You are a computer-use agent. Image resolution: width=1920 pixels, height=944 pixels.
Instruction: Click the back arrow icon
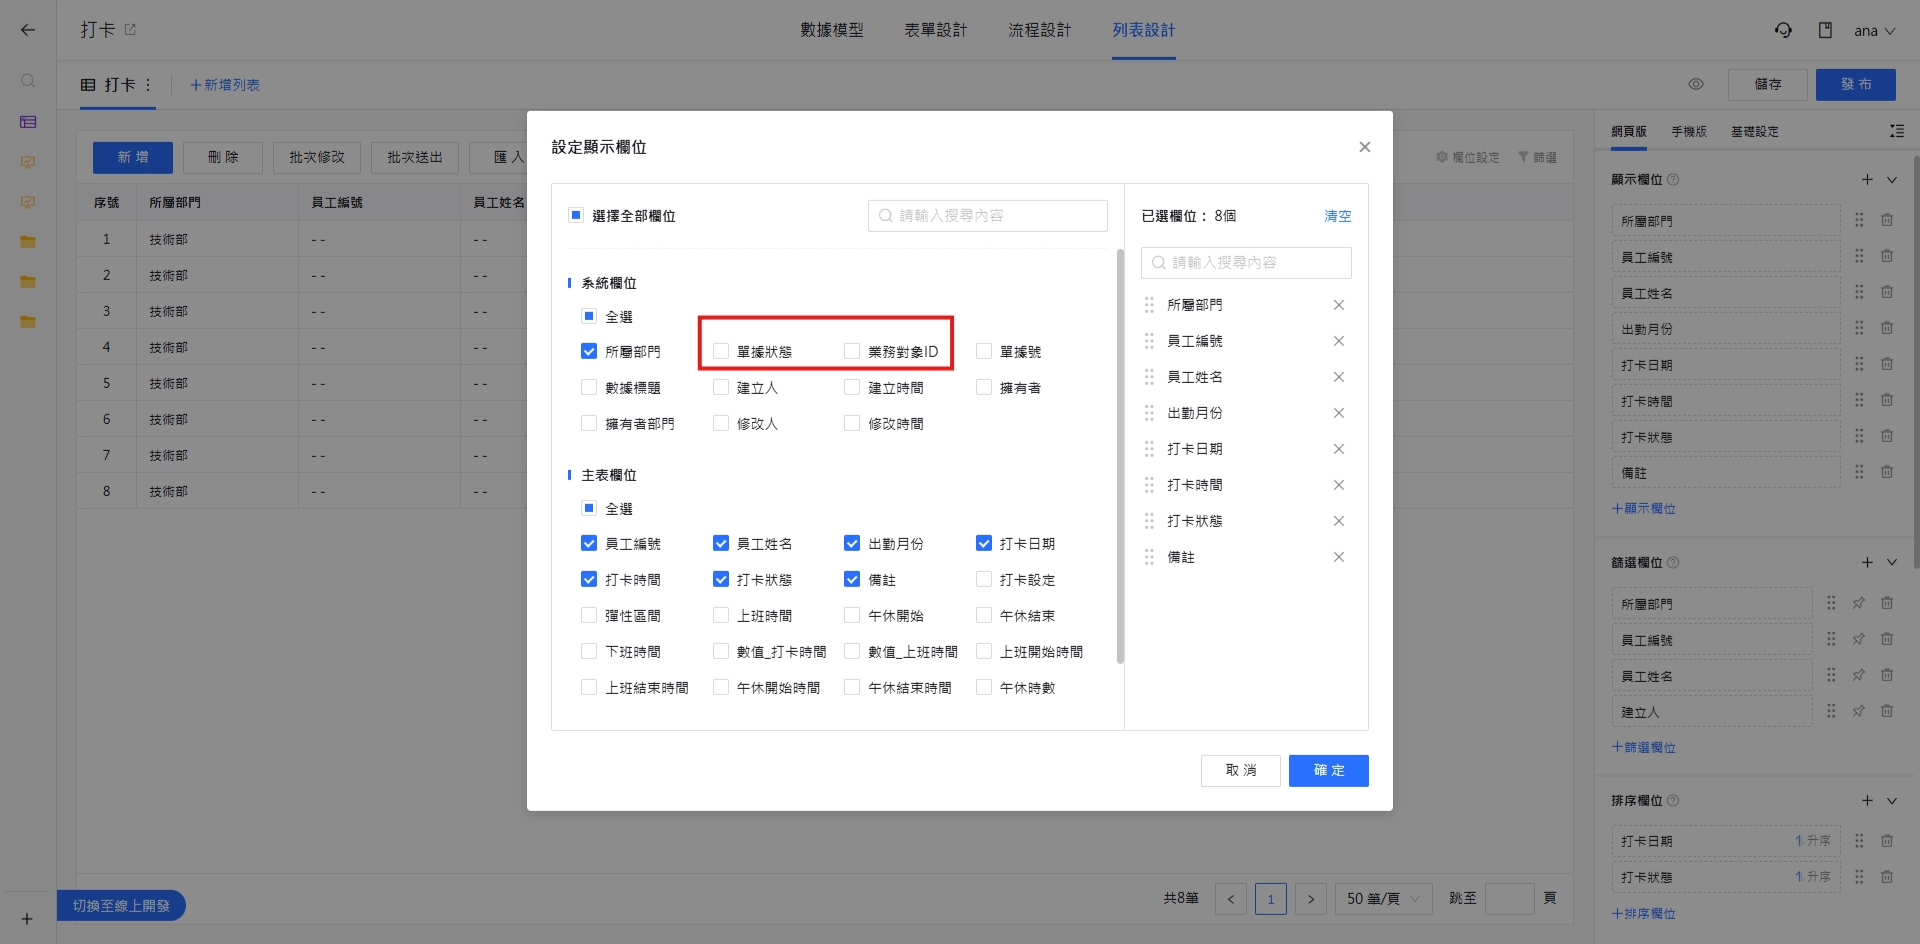click(28, 30)
